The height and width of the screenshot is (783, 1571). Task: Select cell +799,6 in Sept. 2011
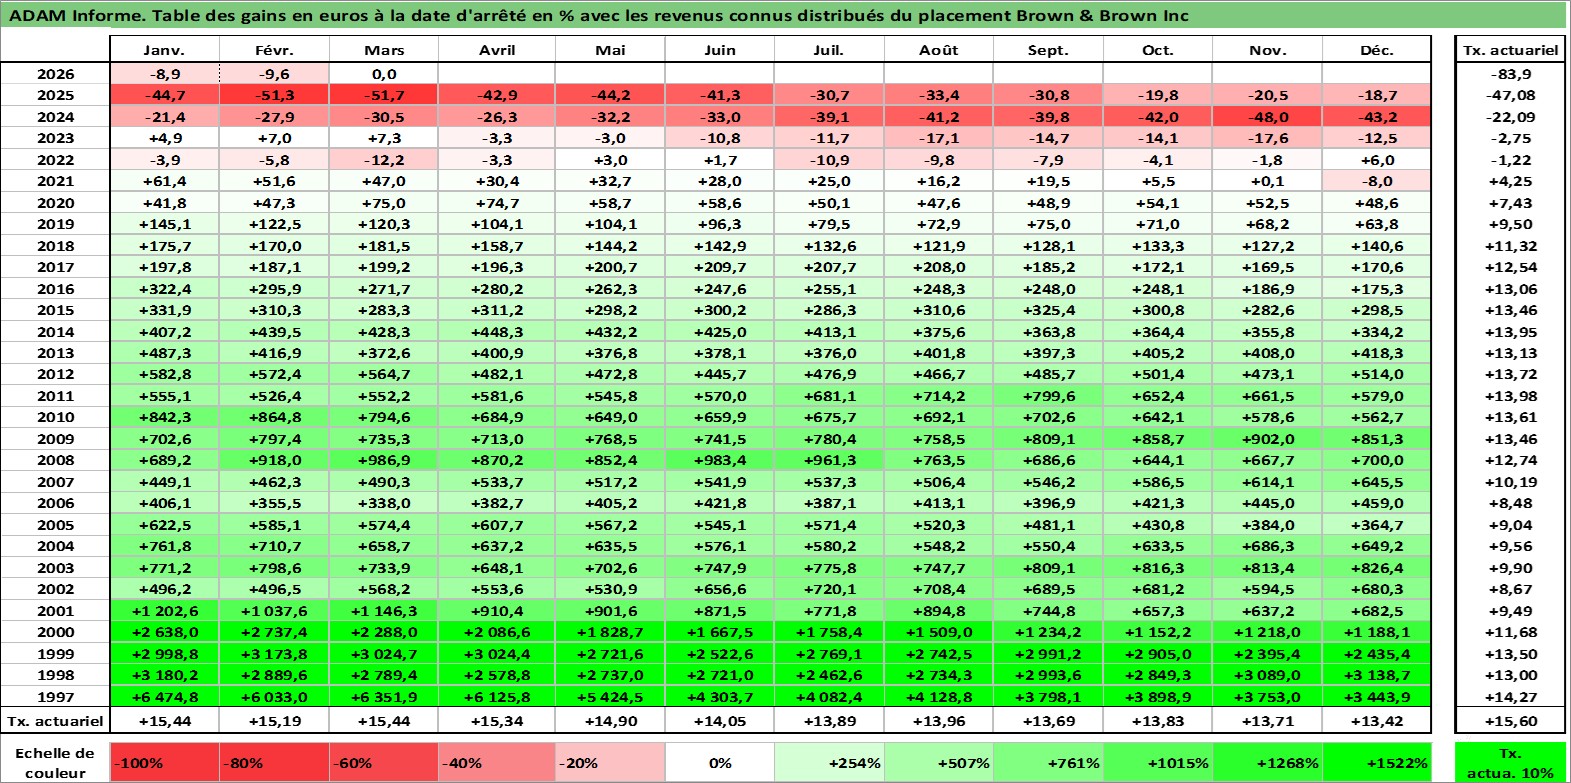click(1048, 396)
